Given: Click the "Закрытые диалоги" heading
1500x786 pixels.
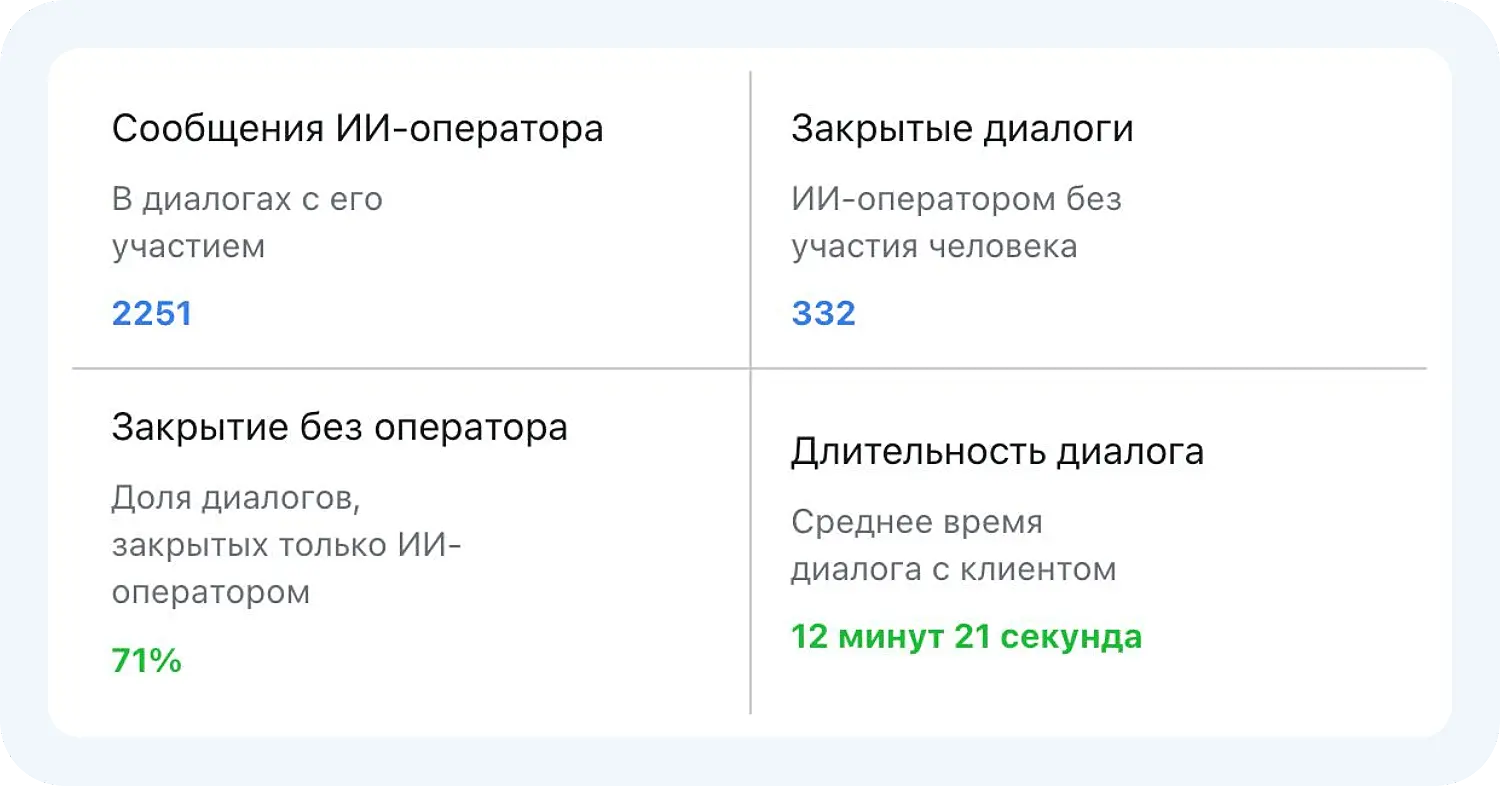Looking at the screenshot, I should pyautogui.click(x=962, y=130).
